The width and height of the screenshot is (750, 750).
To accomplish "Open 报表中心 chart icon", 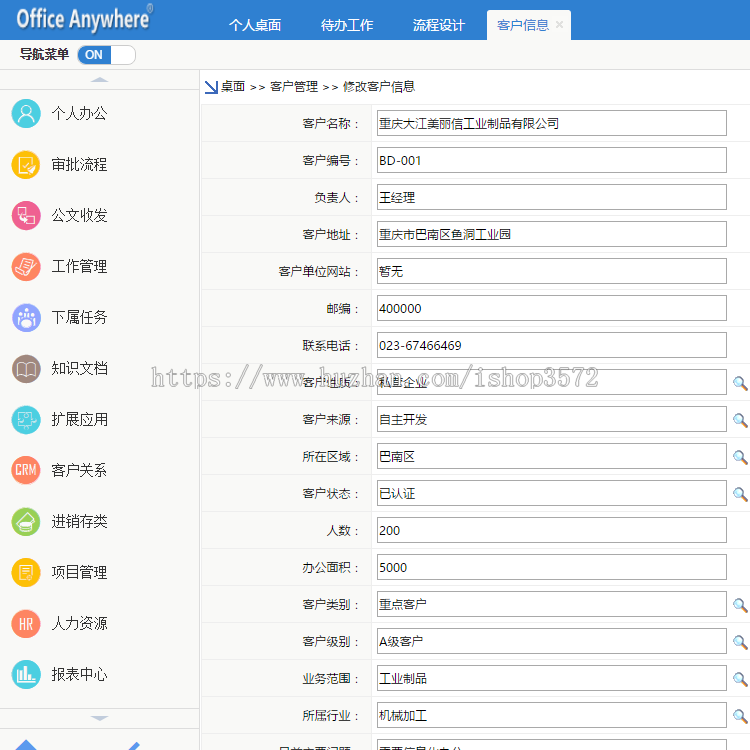I will (x=26, y=674).
